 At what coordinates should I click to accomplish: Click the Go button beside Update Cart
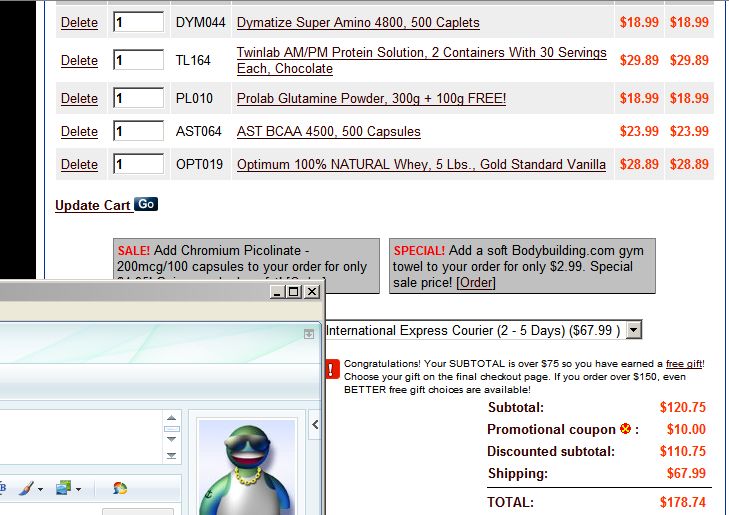pos(146,204)
